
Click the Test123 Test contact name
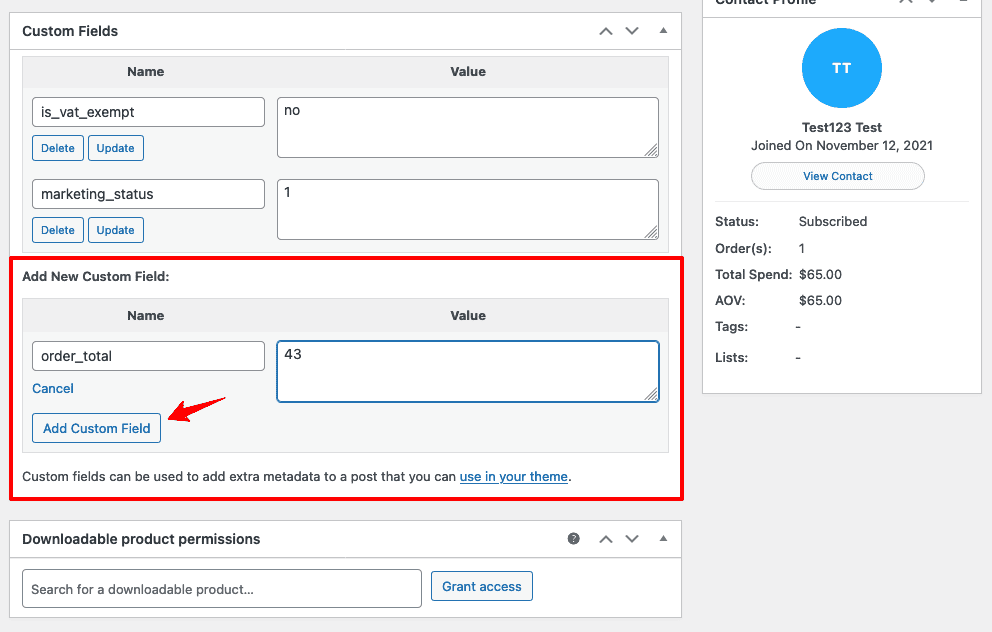tap(841, 127)
